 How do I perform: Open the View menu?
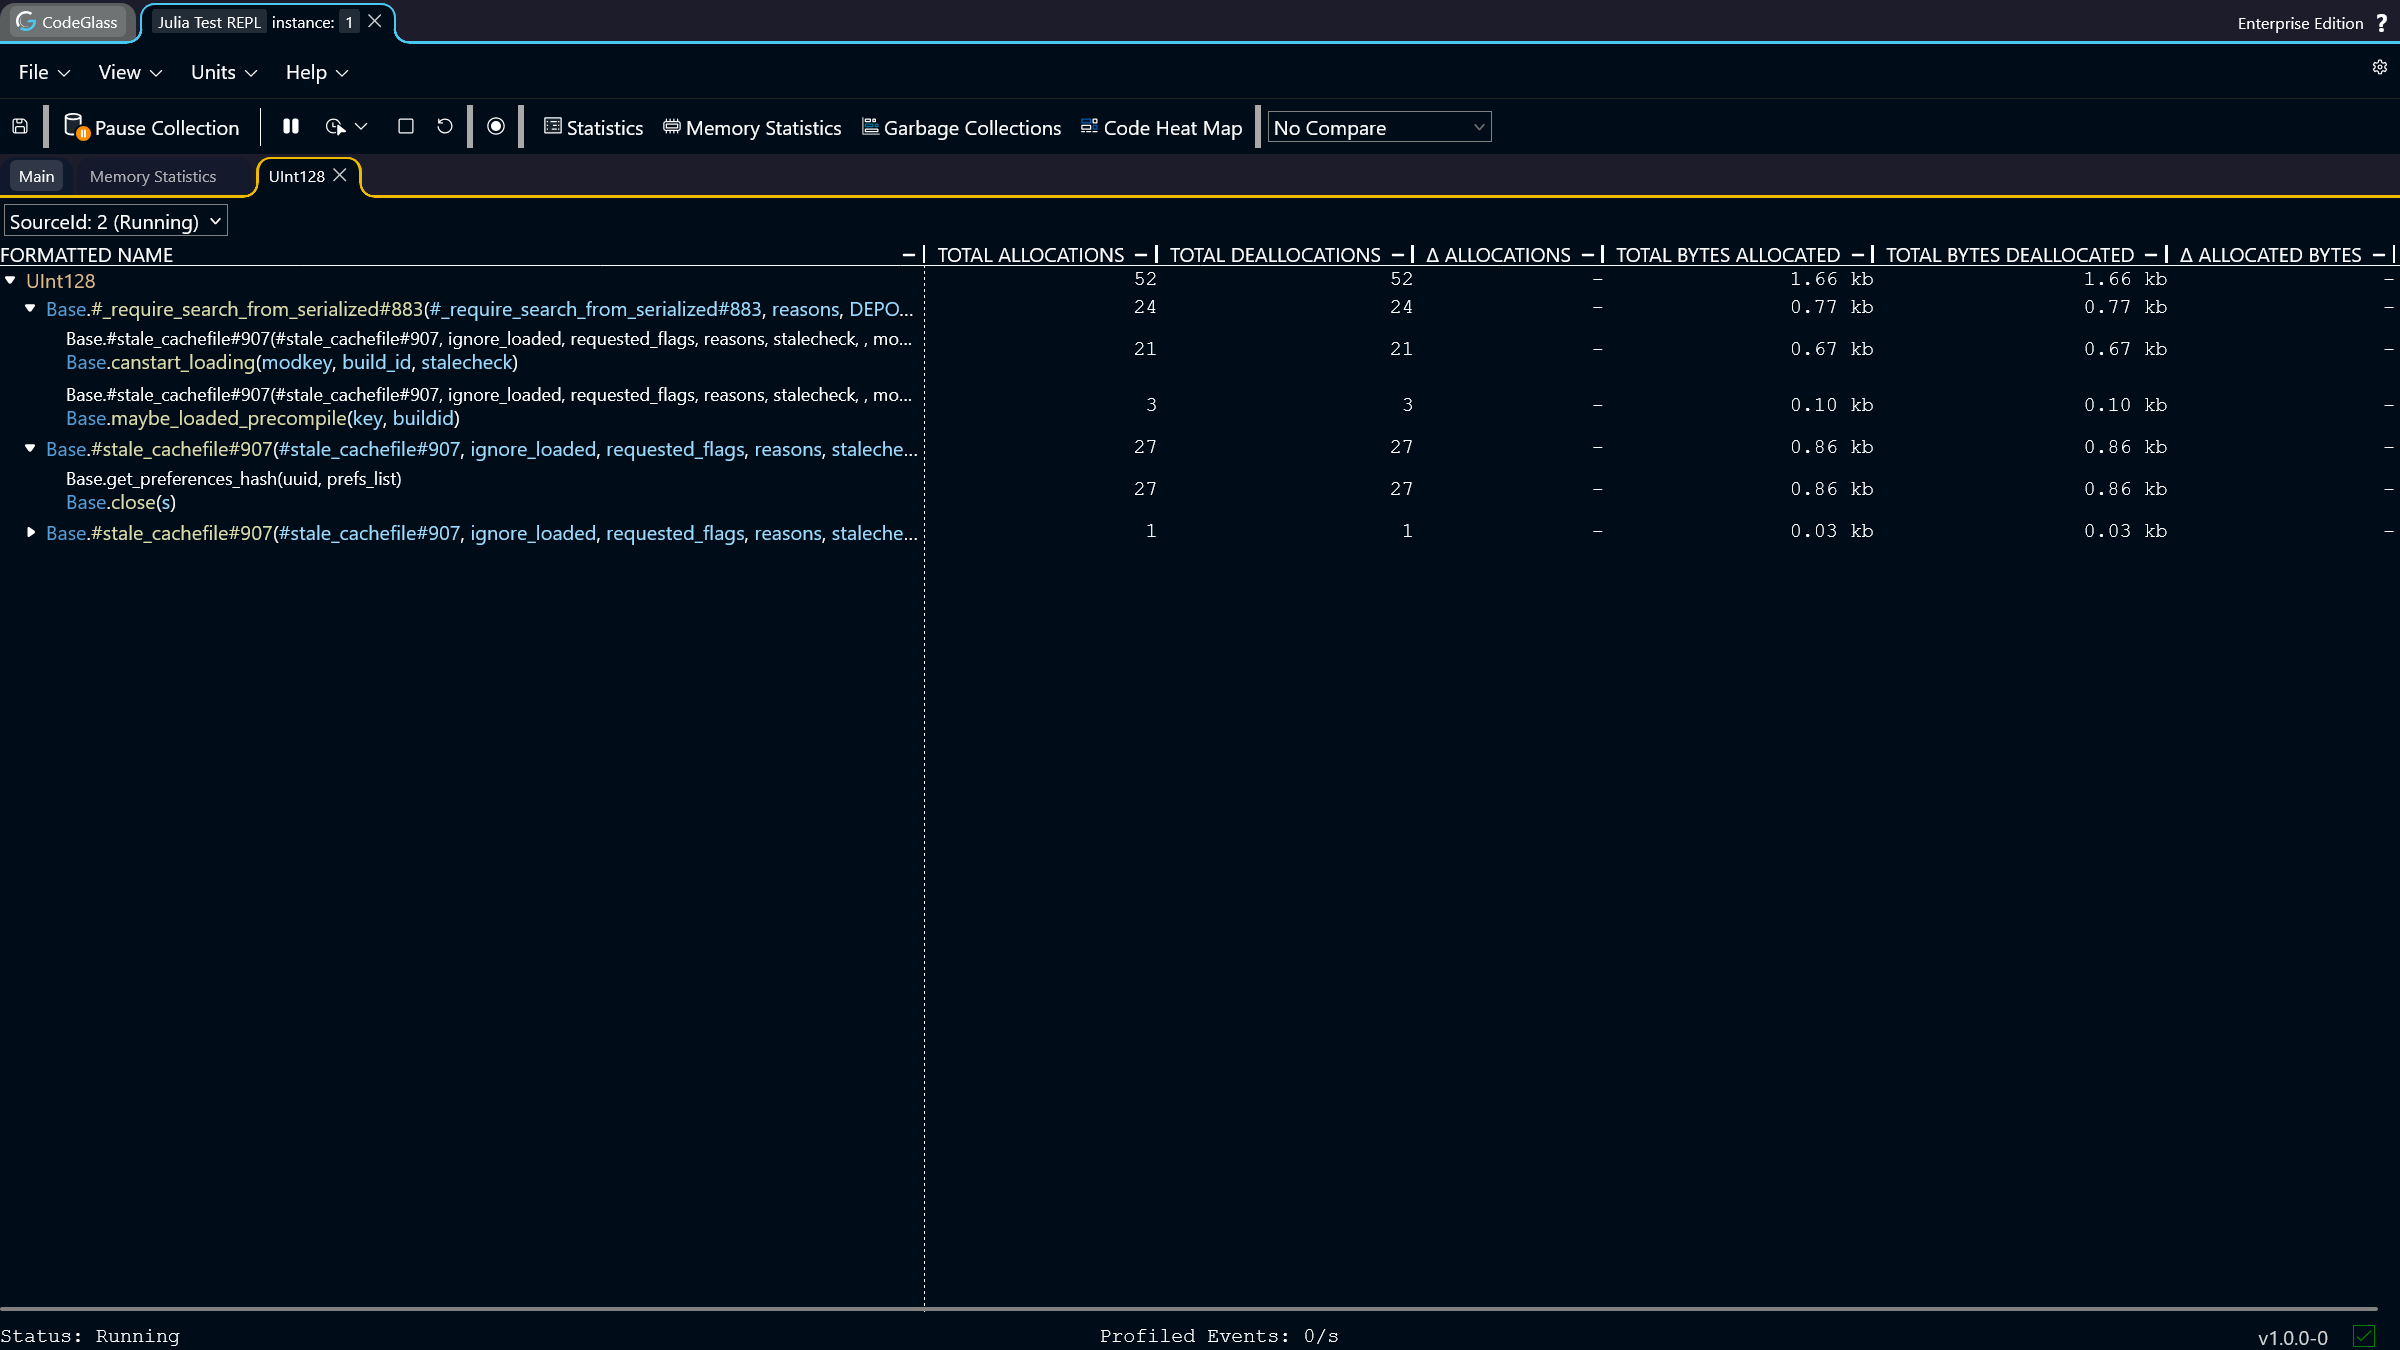point(130,72)
